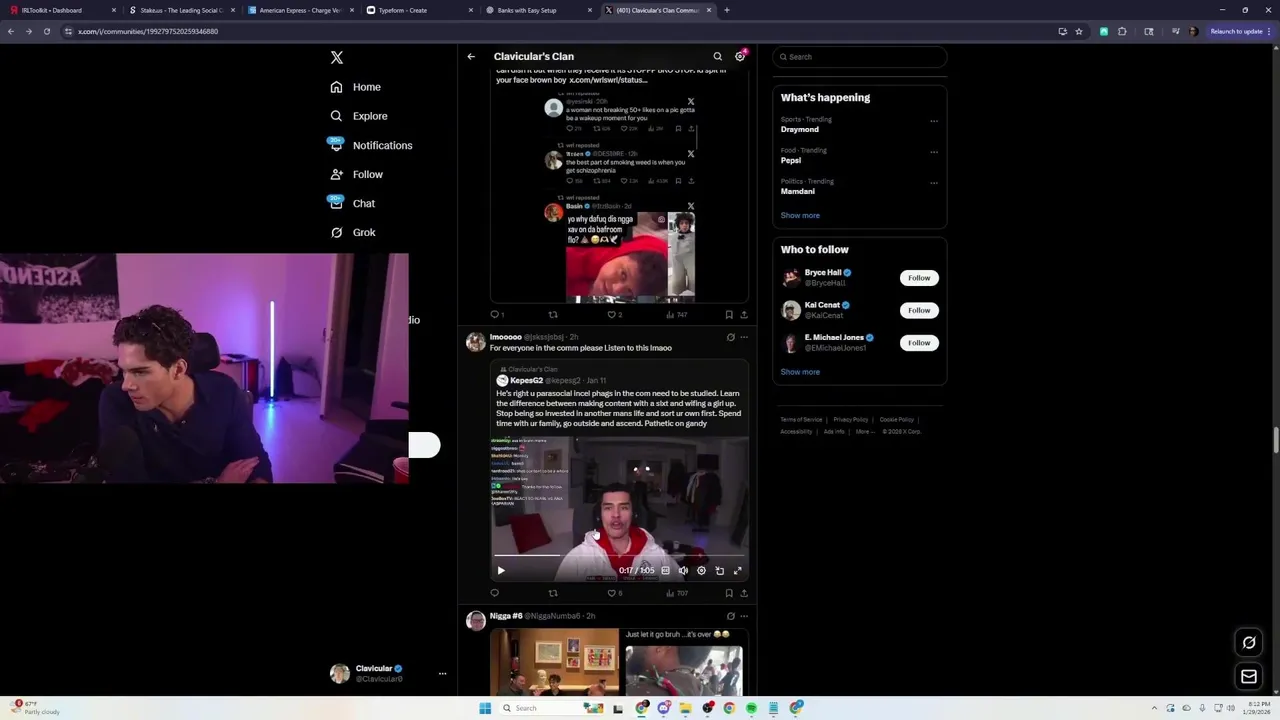Bookmark lmooooo's post
The image size is (1280, 720).
click(728, 593)
